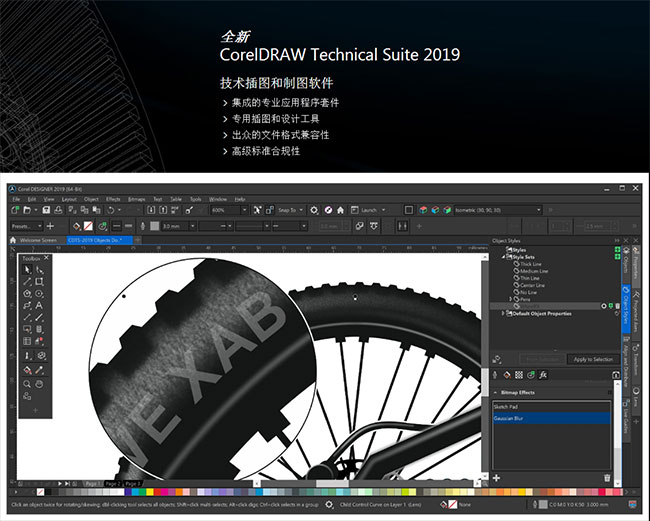The height and width of the screenshot is (521, 650).
Task: Close the Toolbox floating panel
Action: click(x=46, y=258)
